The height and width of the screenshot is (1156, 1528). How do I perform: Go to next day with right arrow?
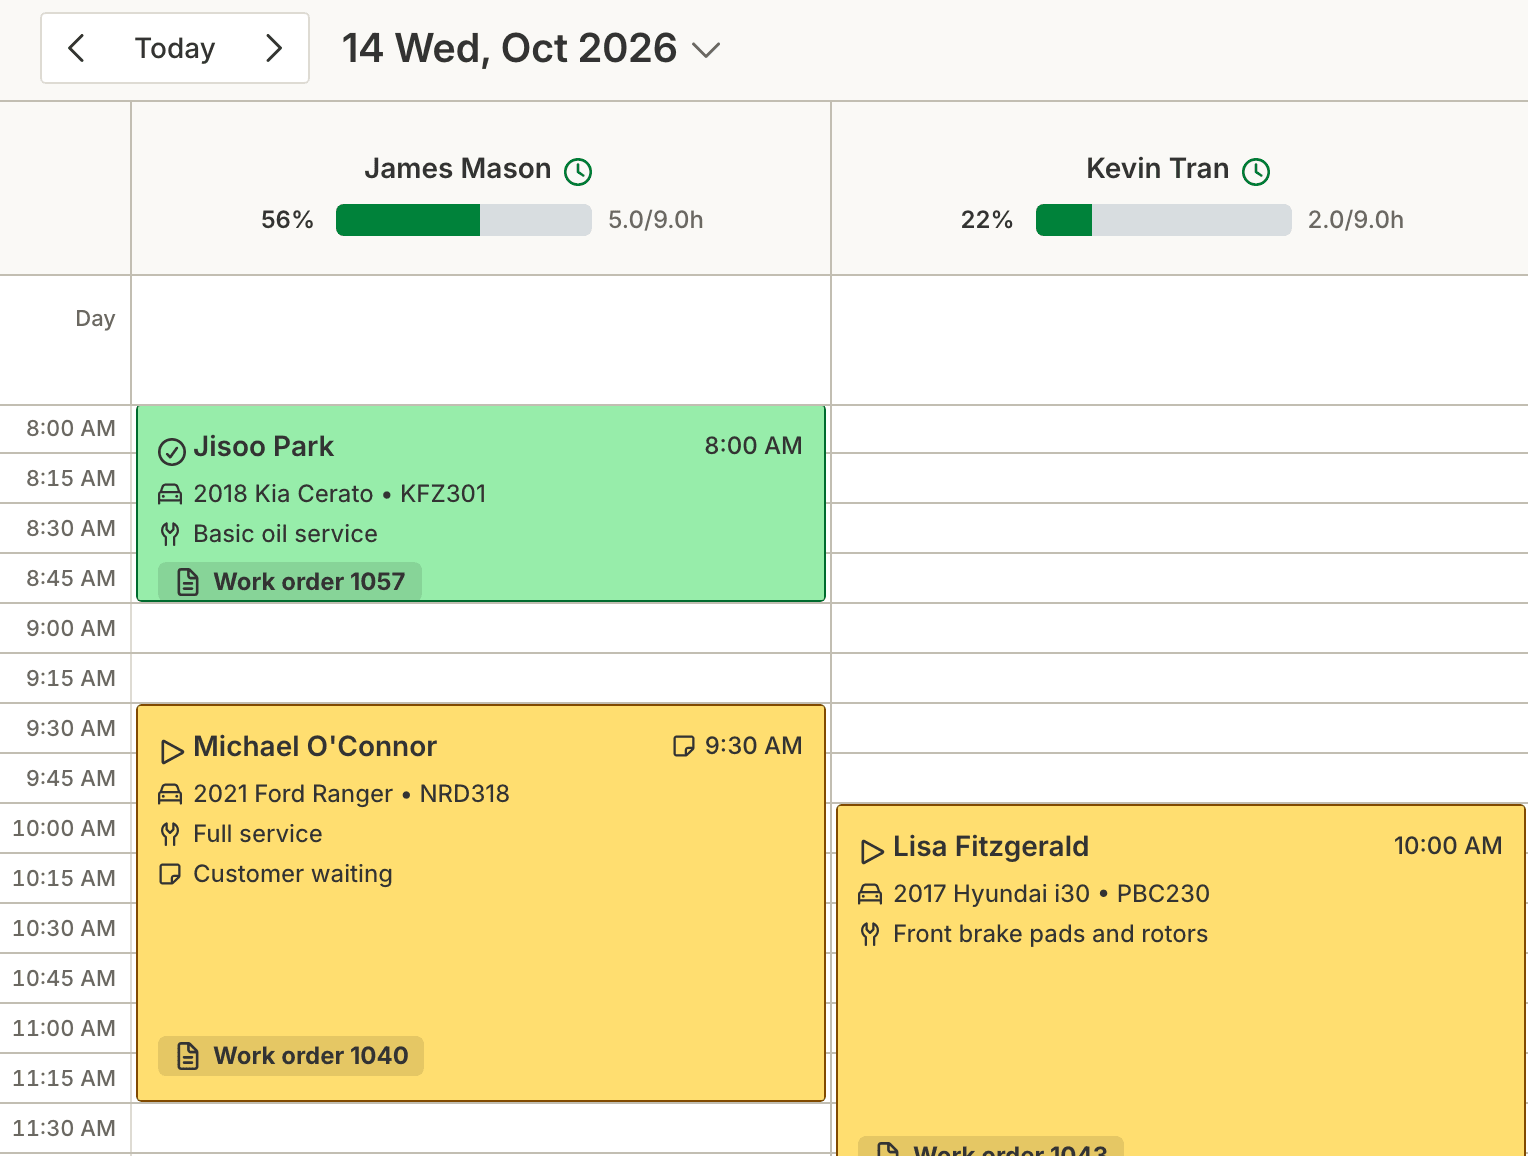tap(274, 48)
